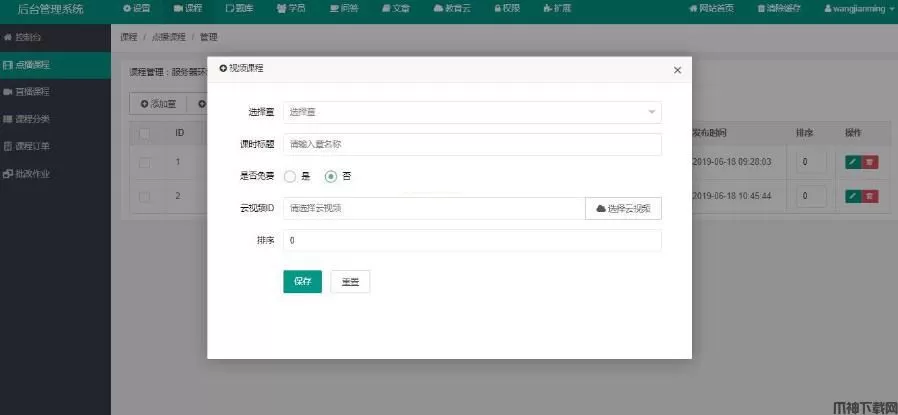This screenshot has height=415, width=898.
Task: Click the 选择云视频 cloud button
Action: (623, 208)
